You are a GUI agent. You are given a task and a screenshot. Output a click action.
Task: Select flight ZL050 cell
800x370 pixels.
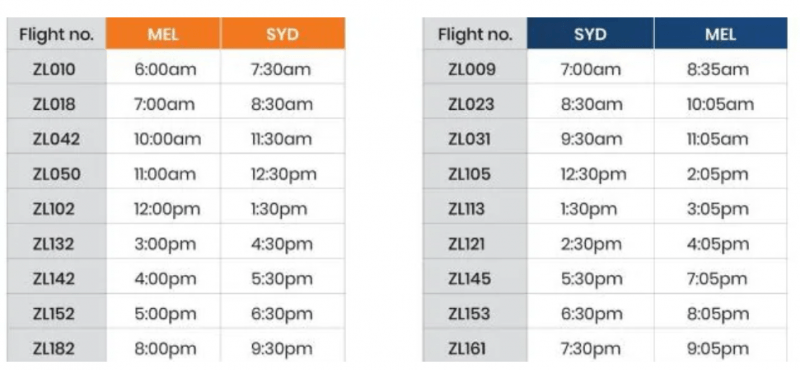[57, 174]
